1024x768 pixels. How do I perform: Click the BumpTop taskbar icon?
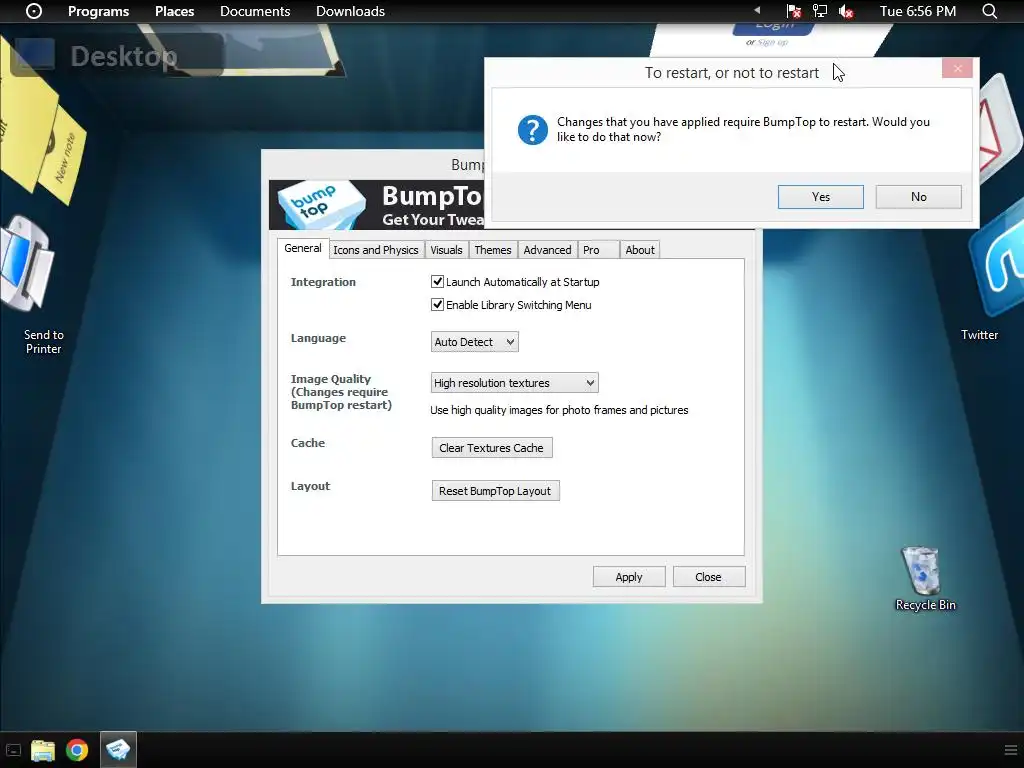click(118, 750)
